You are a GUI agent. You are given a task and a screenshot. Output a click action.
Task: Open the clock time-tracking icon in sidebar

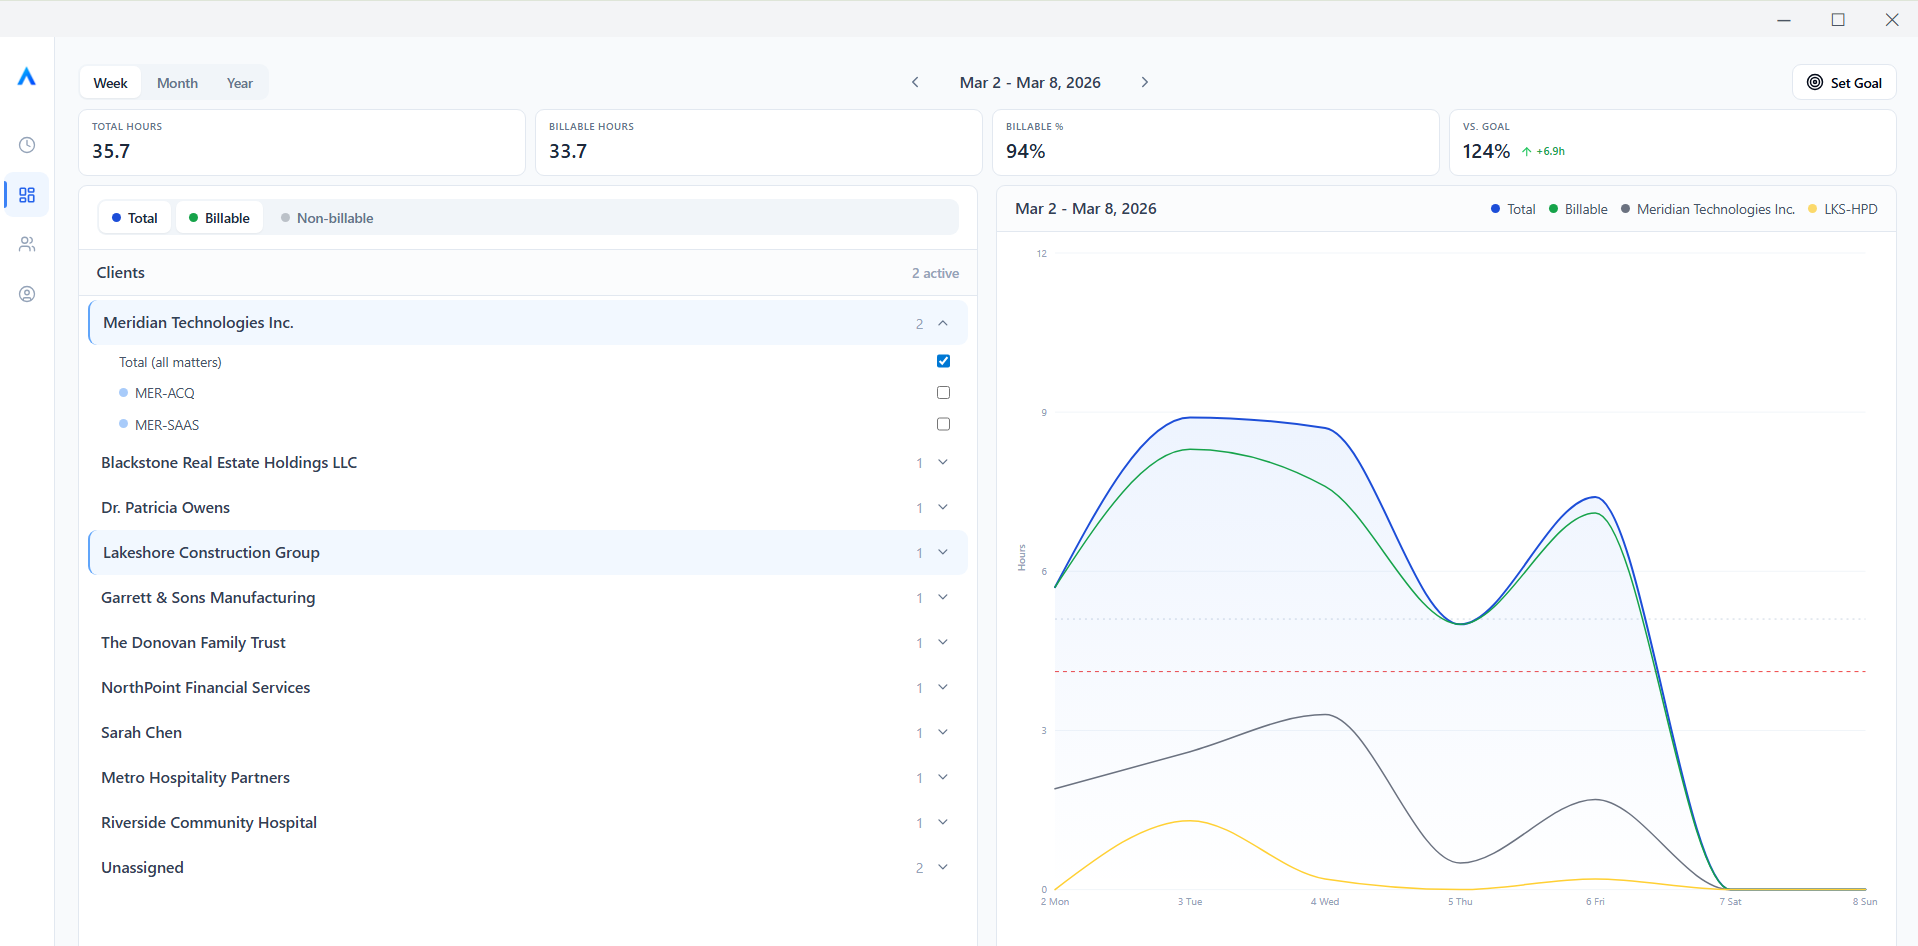click(x=27, y=144)
